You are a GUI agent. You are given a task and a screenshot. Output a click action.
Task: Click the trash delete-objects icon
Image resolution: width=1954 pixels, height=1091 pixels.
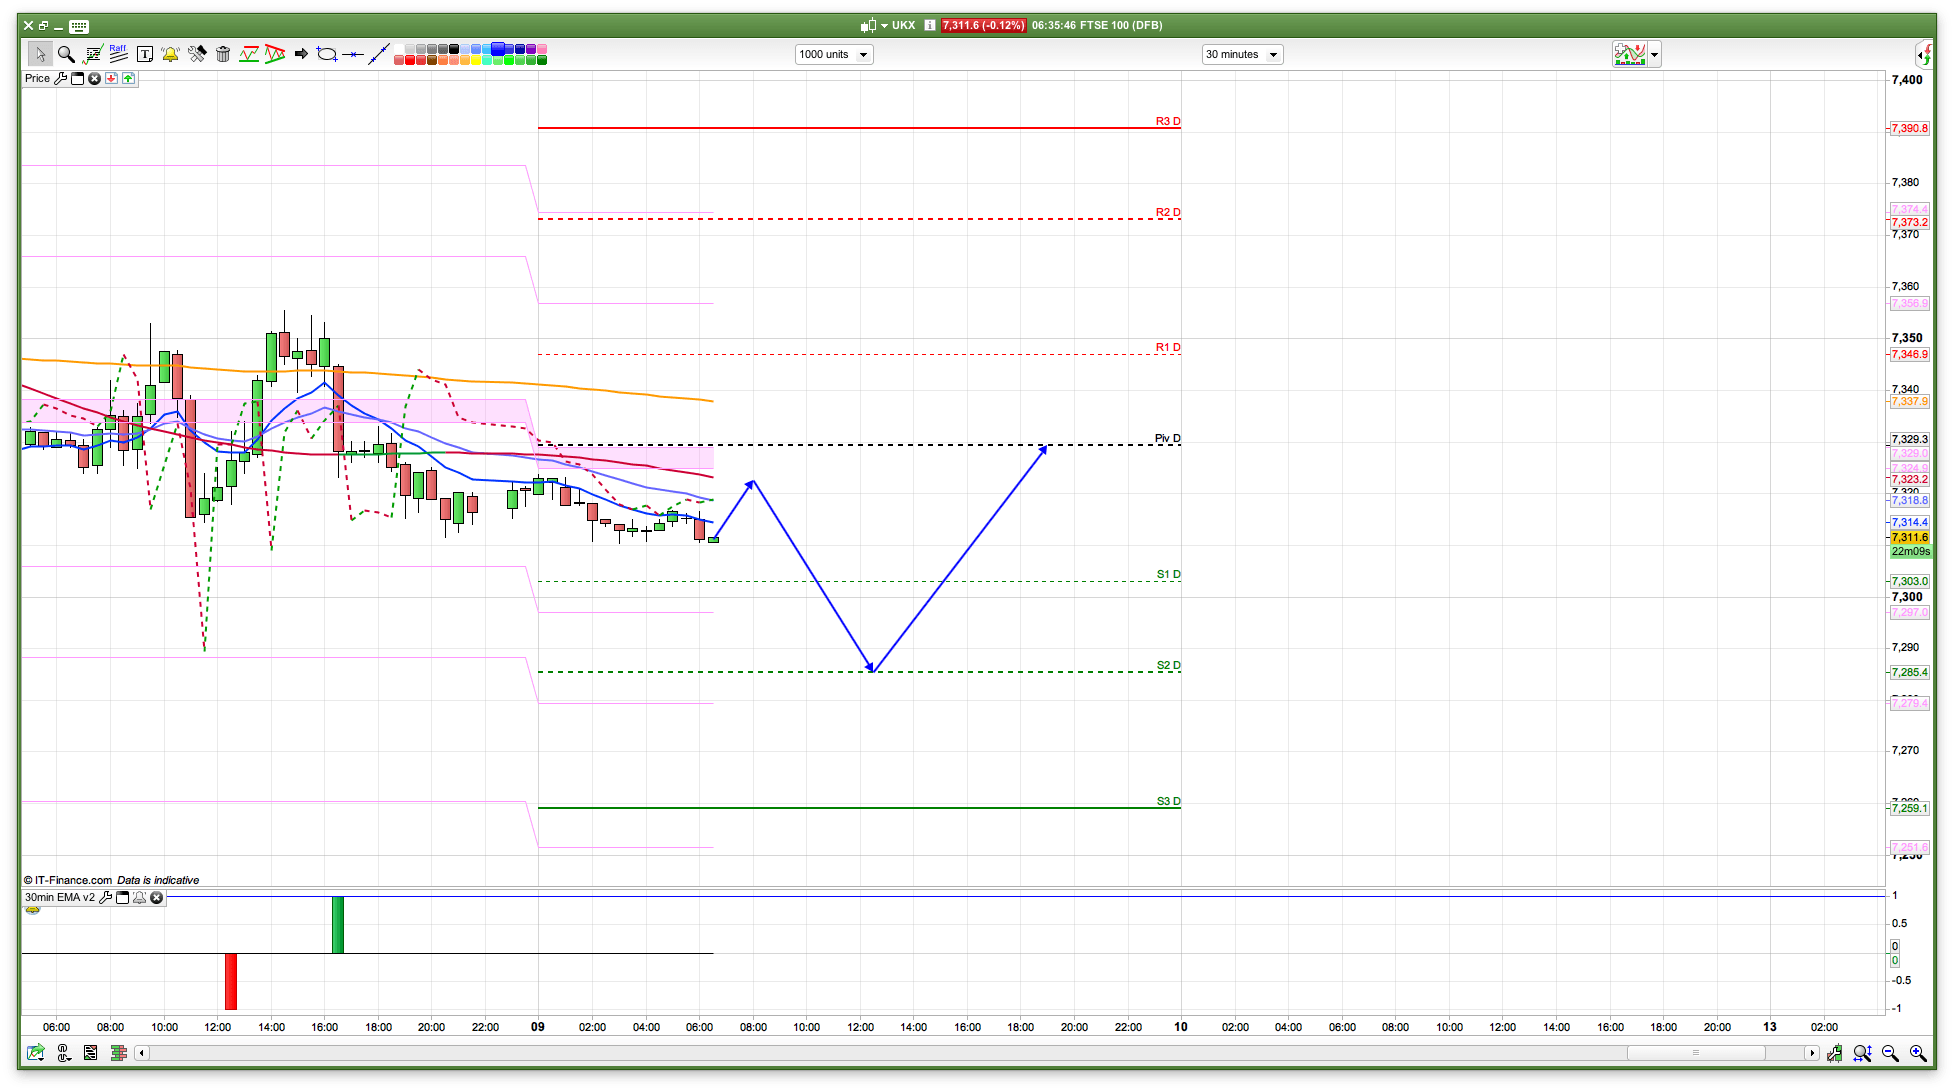(223, 54)
